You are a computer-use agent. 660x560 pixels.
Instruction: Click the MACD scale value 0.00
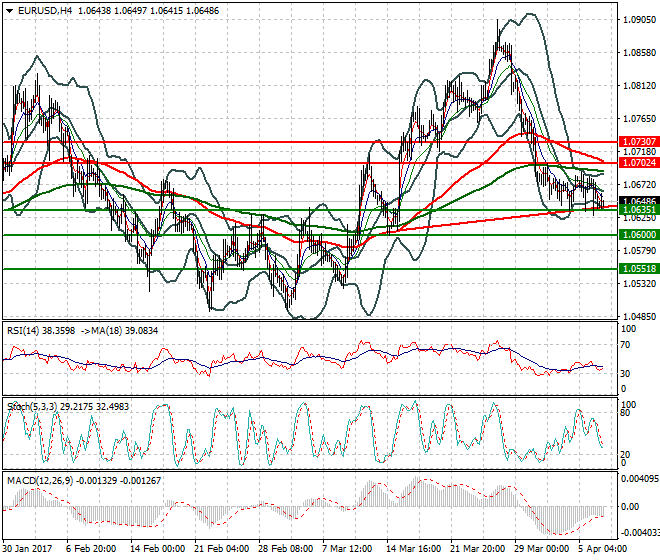click(630, 507)
